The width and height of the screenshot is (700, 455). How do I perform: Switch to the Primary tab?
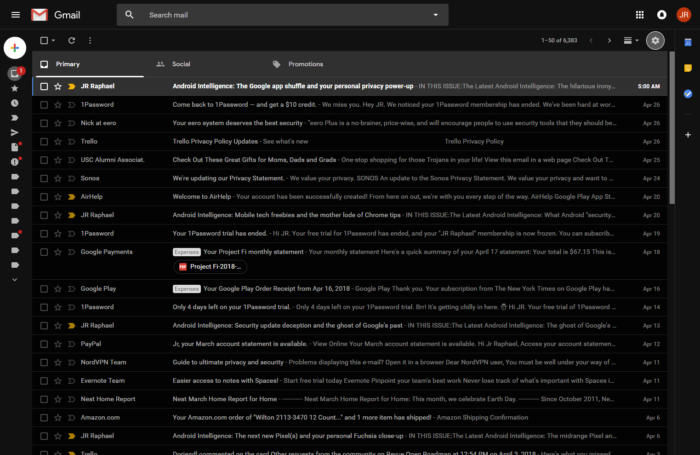(89, 64)
